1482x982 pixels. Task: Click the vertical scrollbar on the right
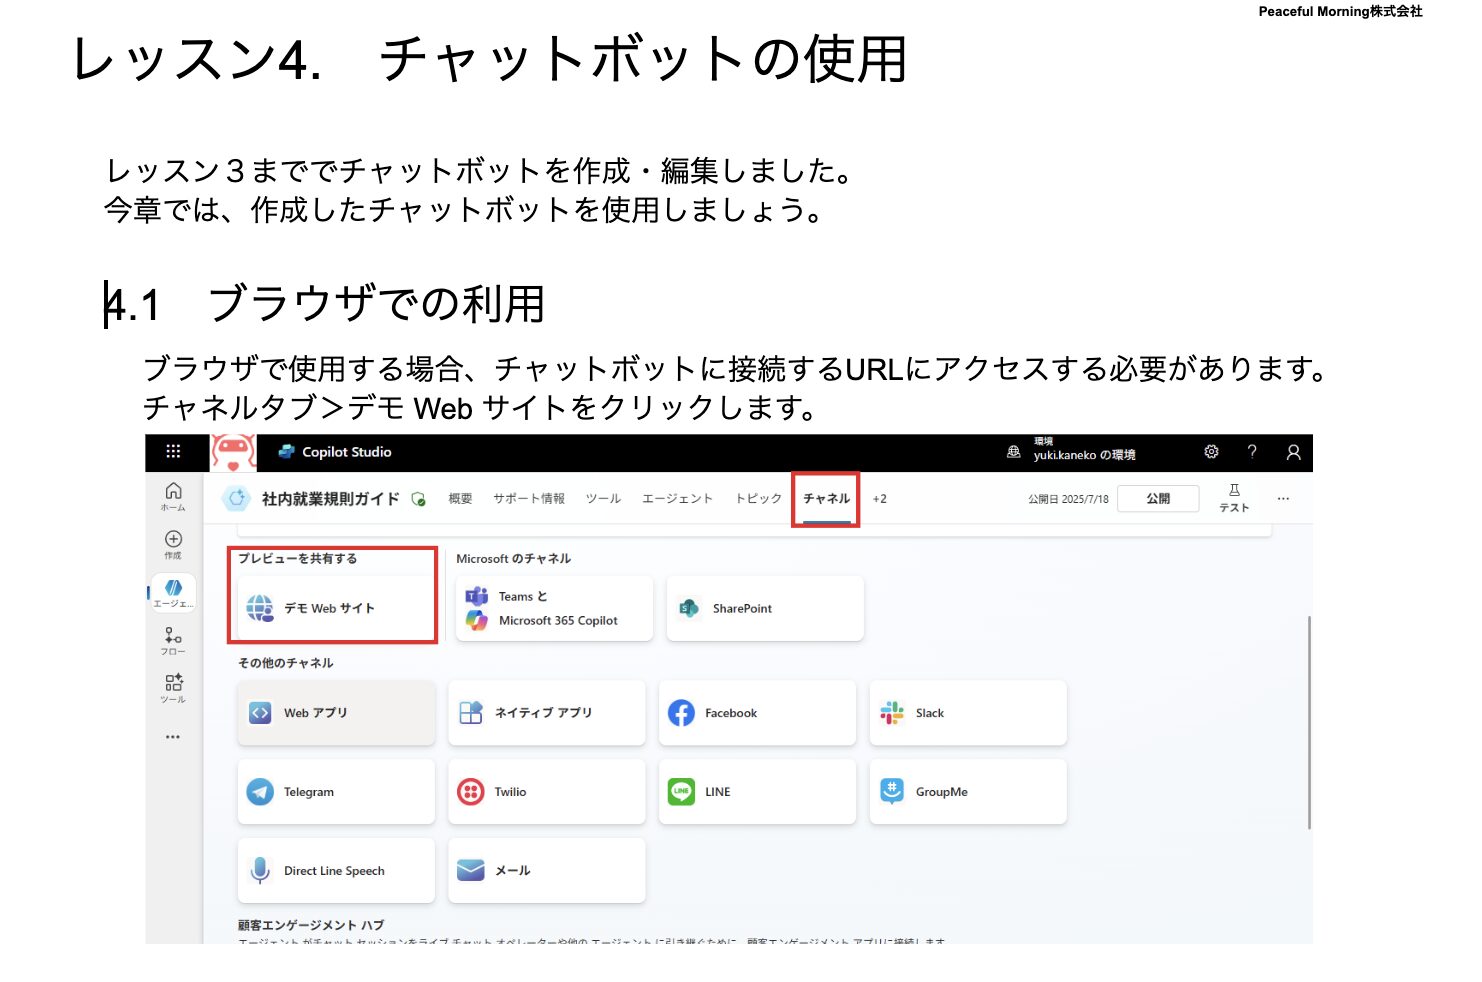click(x=1308, y=722)
